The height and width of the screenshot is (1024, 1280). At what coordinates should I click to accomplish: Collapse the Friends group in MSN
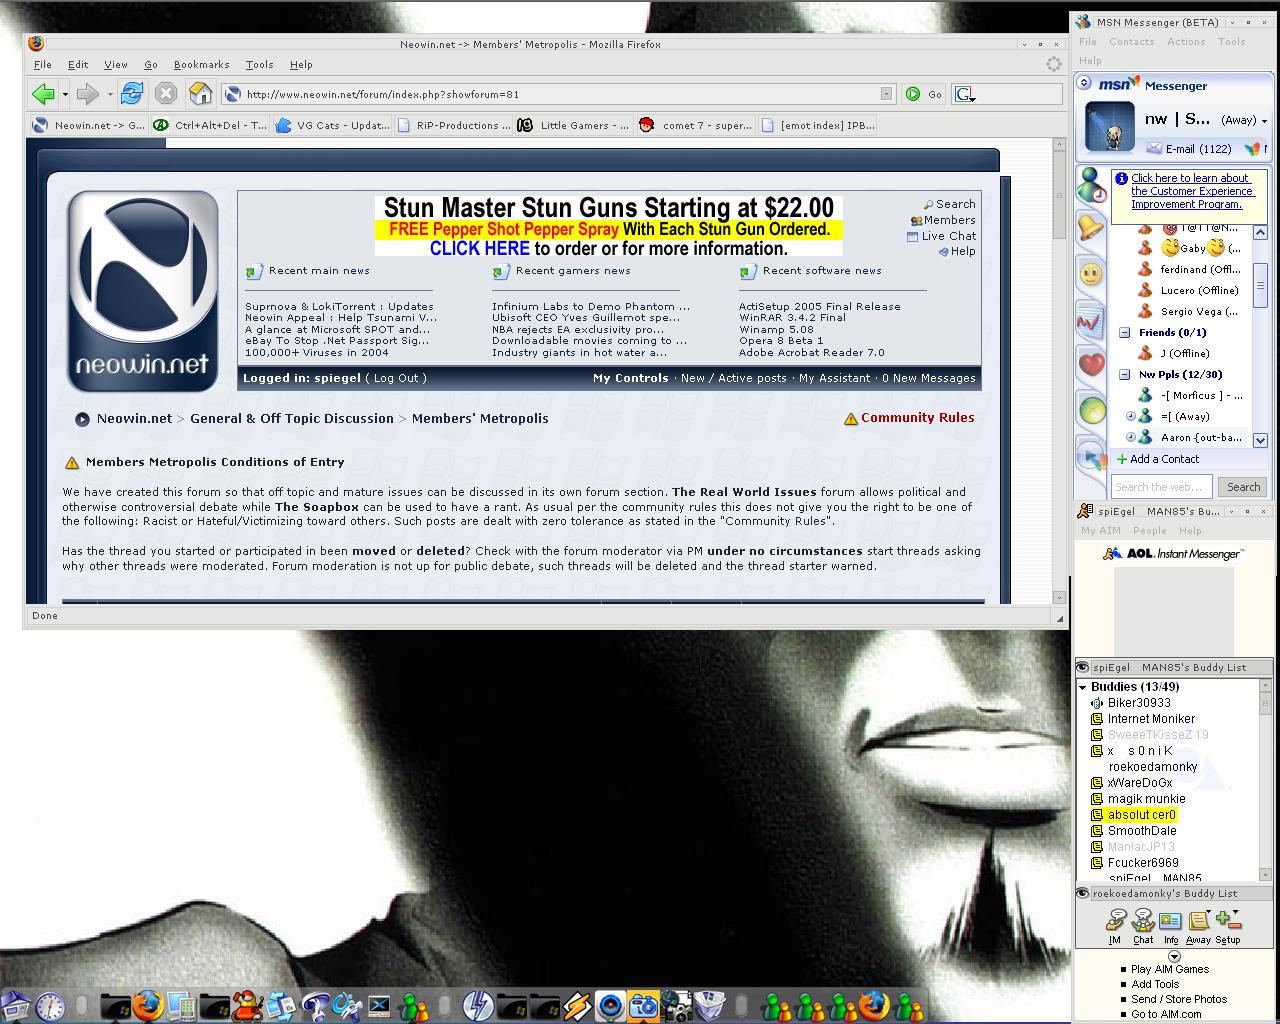[x=1124, y=332]
